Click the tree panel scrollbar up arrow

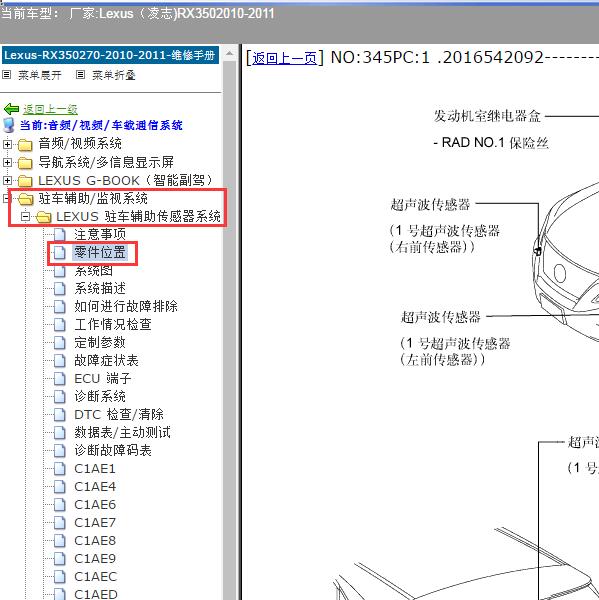229,54
